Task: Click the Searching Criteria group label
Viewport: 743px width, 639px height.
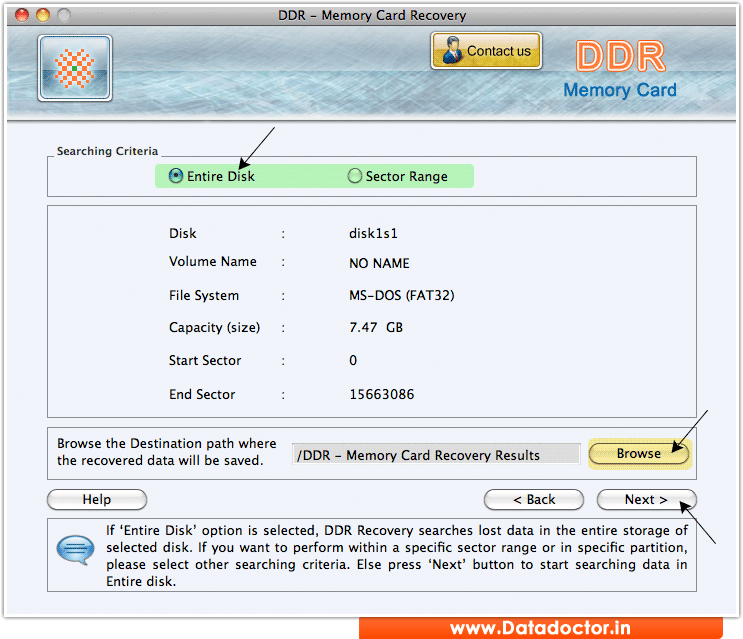Action: [107, 151]
